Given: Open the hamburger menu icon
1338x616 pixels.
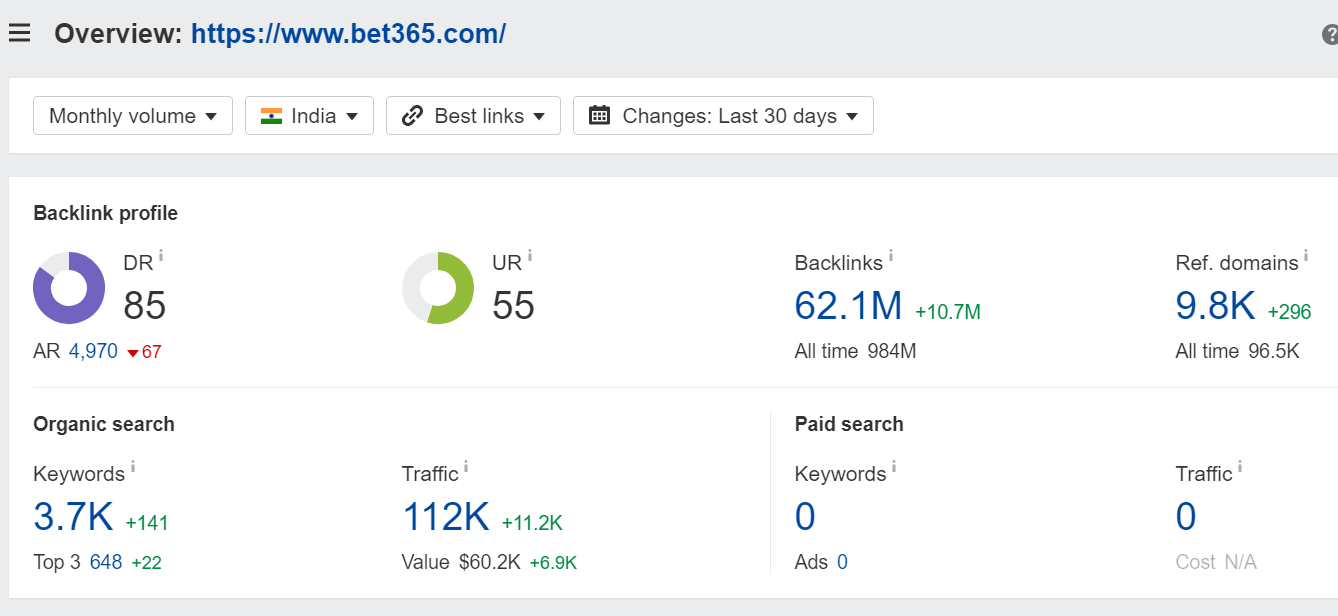Looking at the screenshot, I should click(x=20, y=34).
